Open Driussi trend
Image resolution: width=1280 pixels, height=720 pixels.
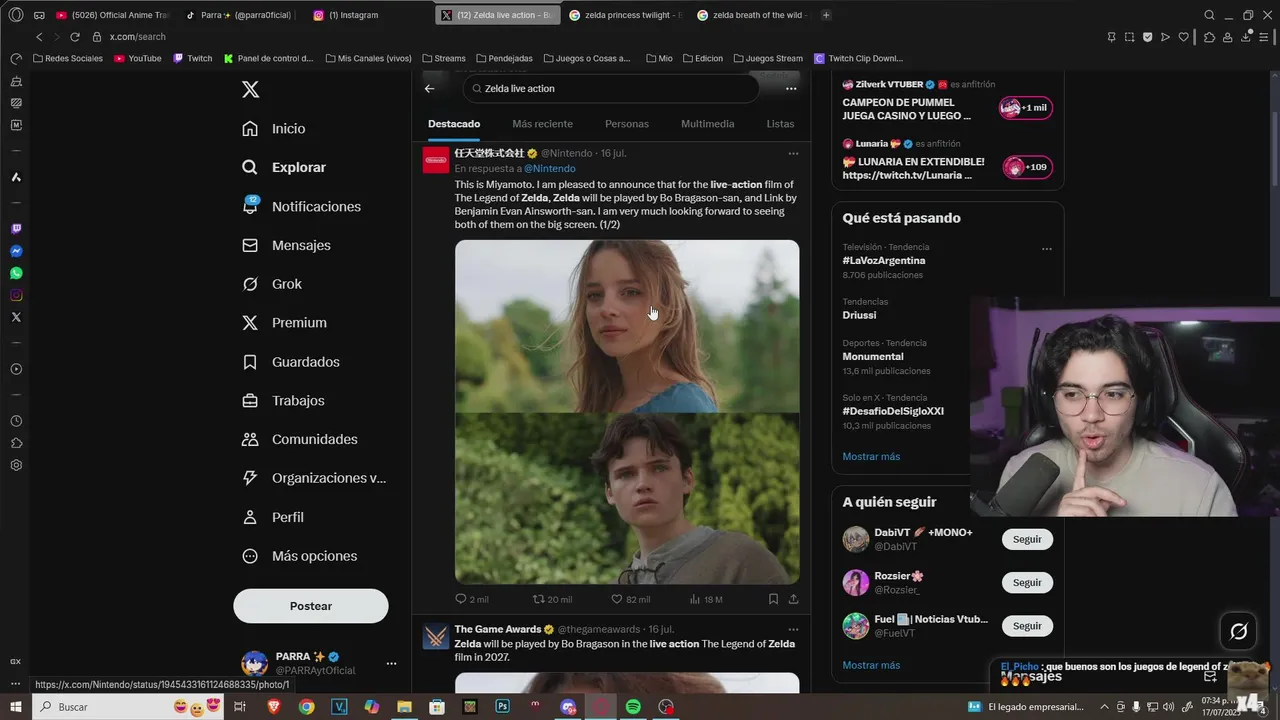tap(859, 315)
